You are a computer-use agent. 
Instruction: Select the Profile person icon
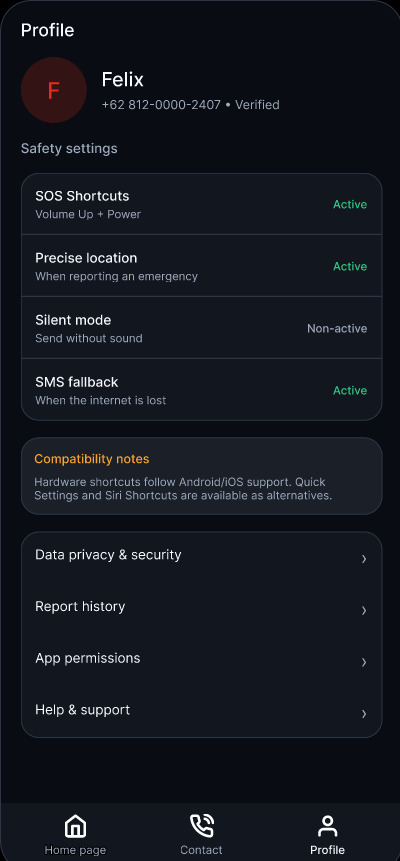click(327, 826)
